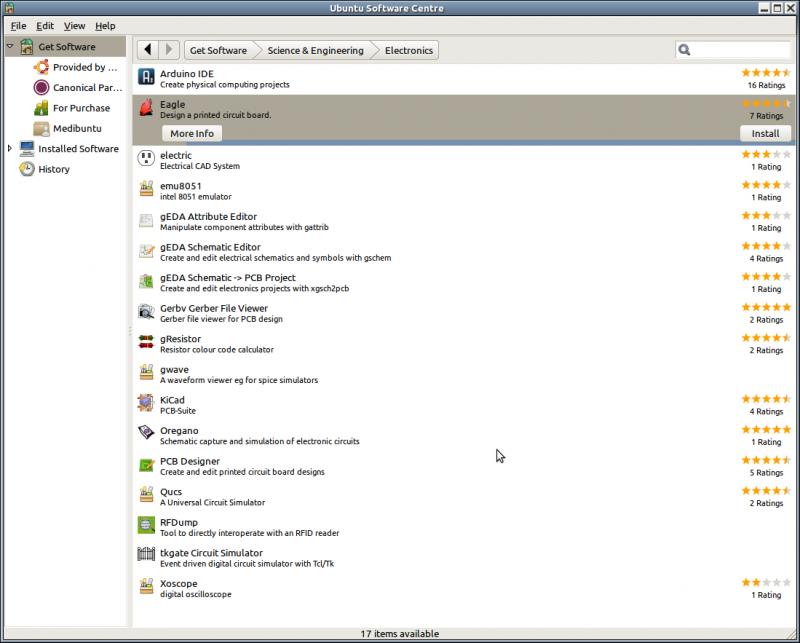
Task: Navigate back with the left arrow
Action: pyautogui.click(x=148, y=50)
